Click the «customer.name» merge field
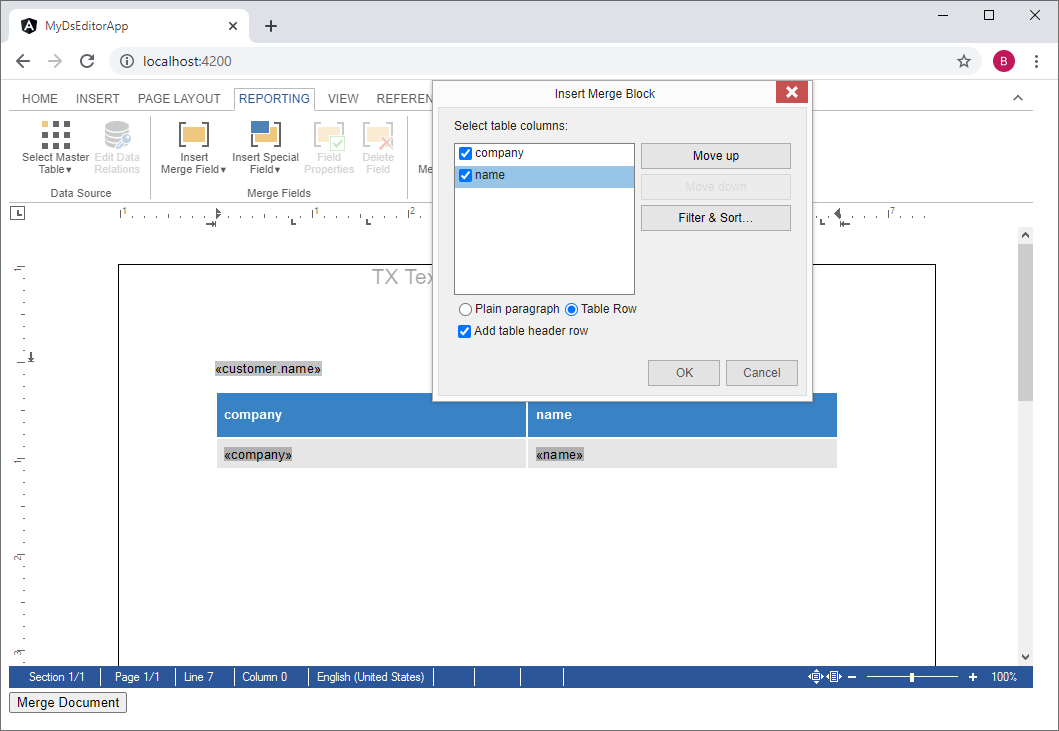Screen dimensions: 1059x731 (x=268, y=369)
